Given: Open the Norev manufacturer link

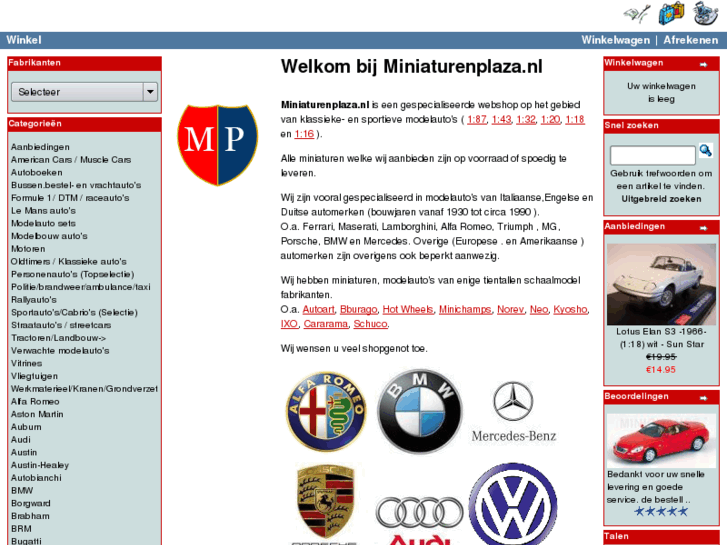Looking at the screenshot, I should tap(510, 309).
